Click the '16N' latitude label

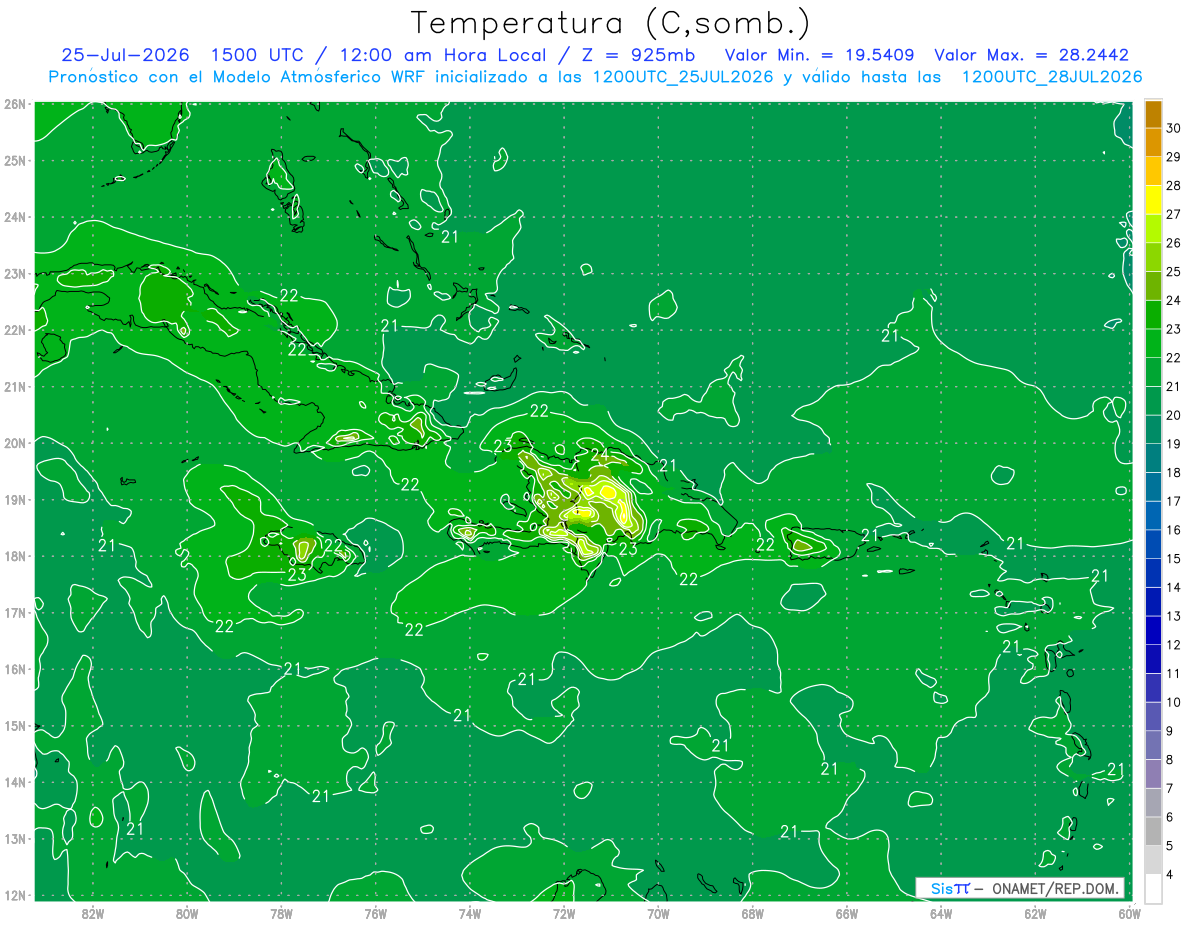(15, 669)
